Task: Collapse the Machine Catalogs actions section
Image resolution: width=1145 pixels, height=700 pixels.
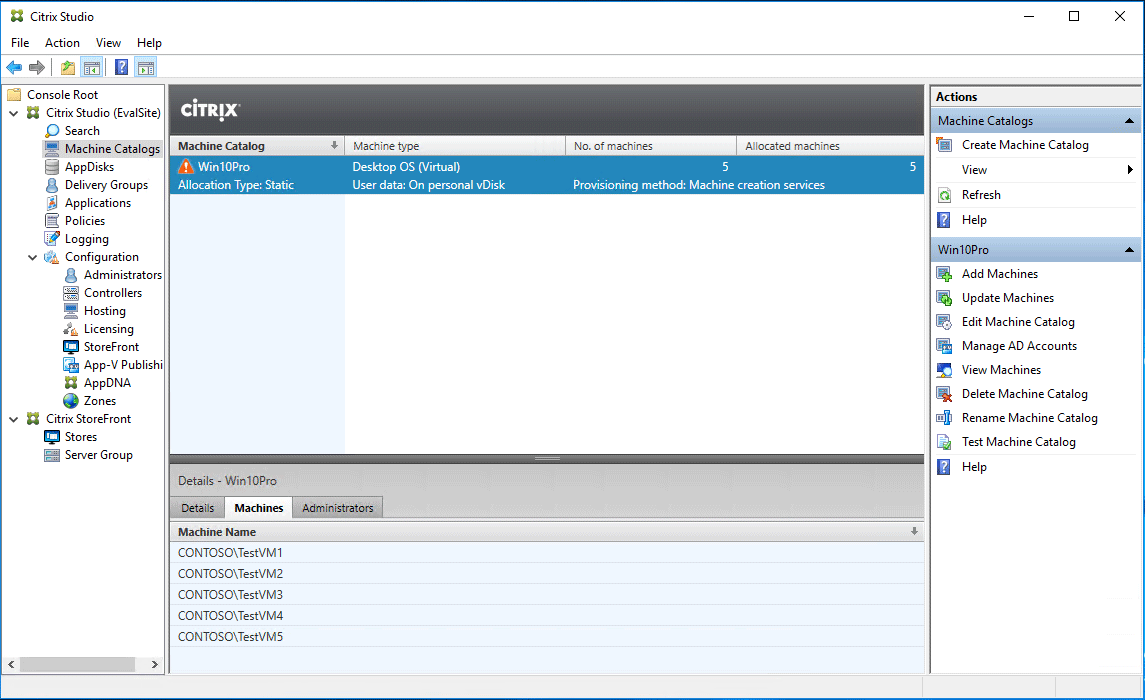Action: [x=1131, y=120]
